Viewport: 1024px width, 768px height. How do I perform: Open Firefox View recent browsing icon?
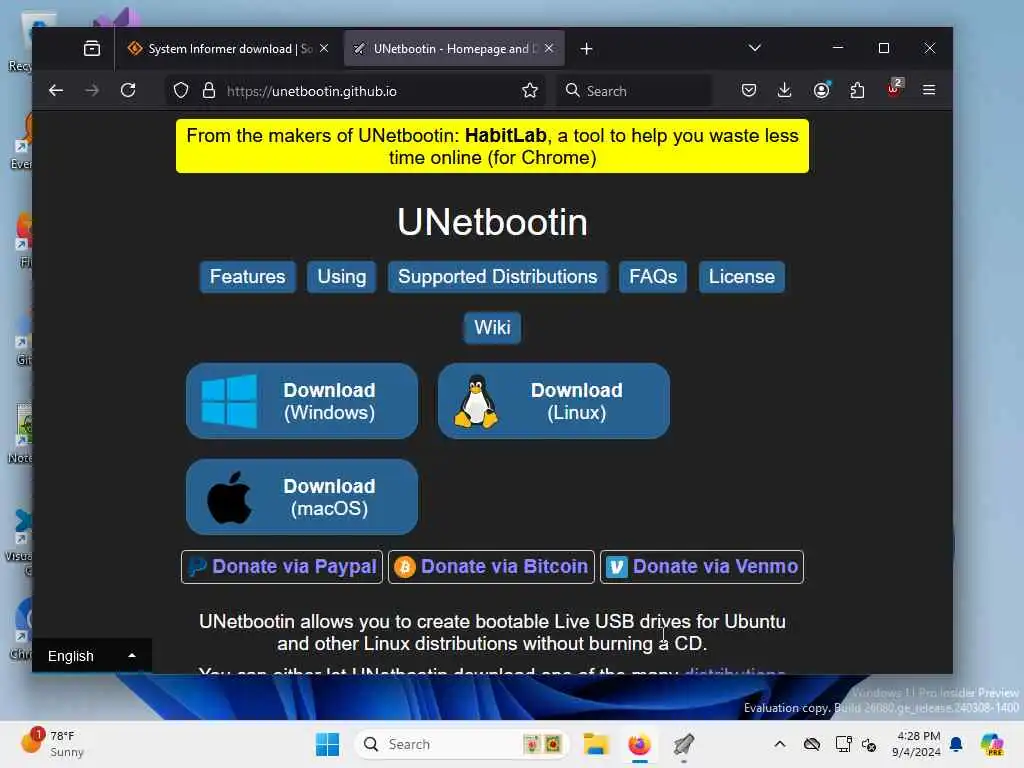click(x=92, y=48)
